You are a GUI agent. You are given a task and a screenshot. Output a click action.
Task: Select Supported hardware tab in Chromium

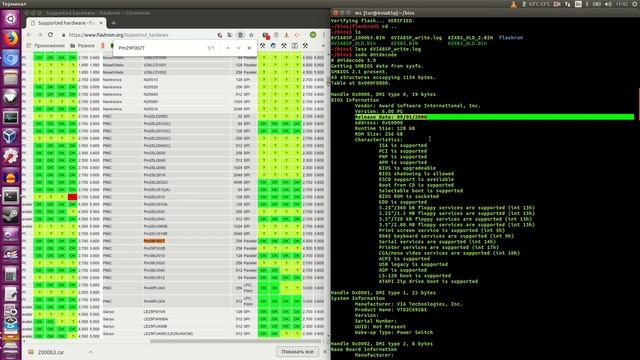pyautogui.click(x=66, y=23)
